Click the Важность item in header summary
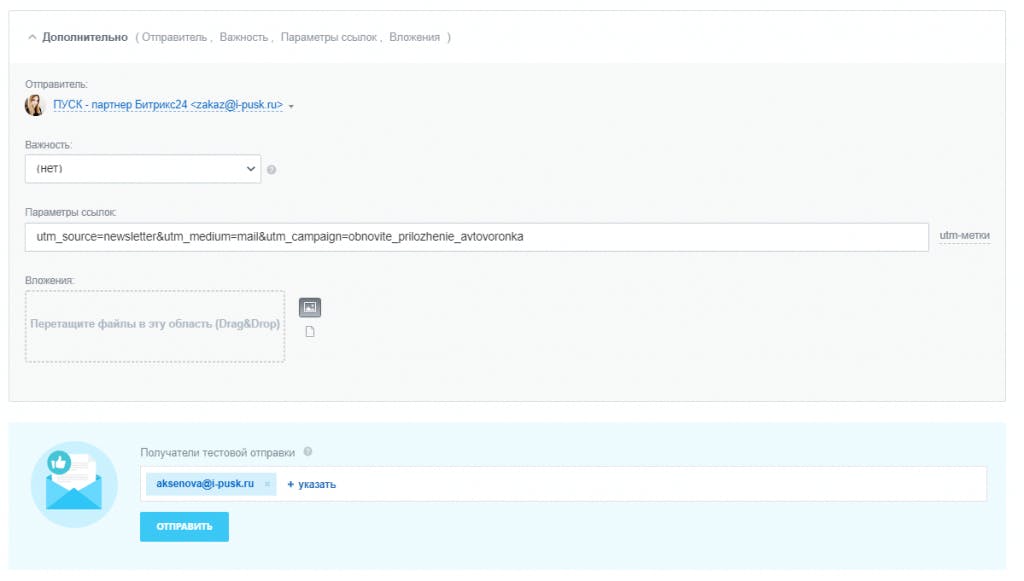1024x581 pixels. tap(244, 37)
